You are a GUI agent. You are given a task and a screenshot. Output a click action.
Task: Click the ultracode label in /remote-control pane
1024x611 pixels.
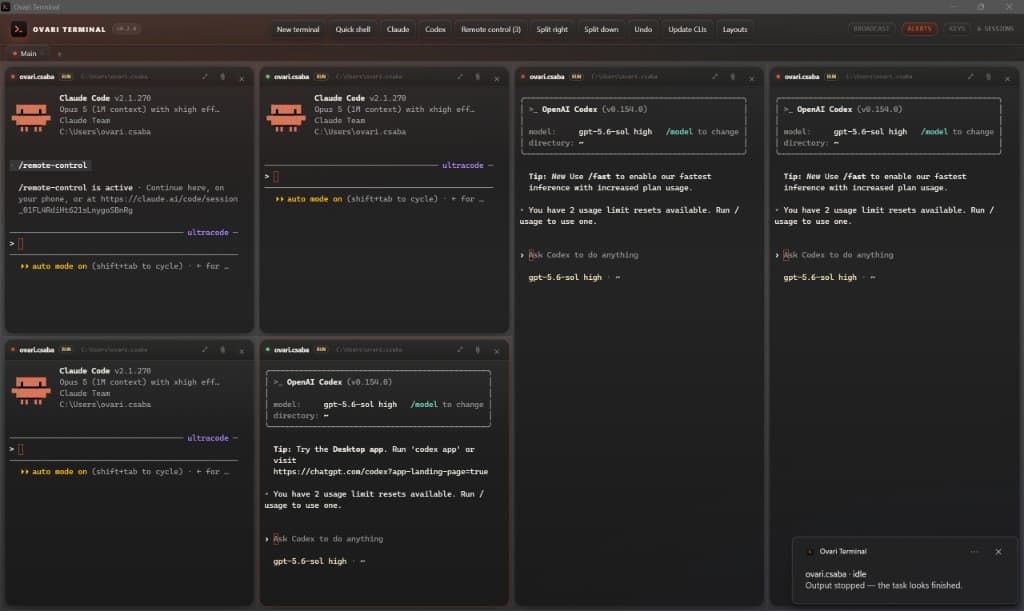[208, 232]
